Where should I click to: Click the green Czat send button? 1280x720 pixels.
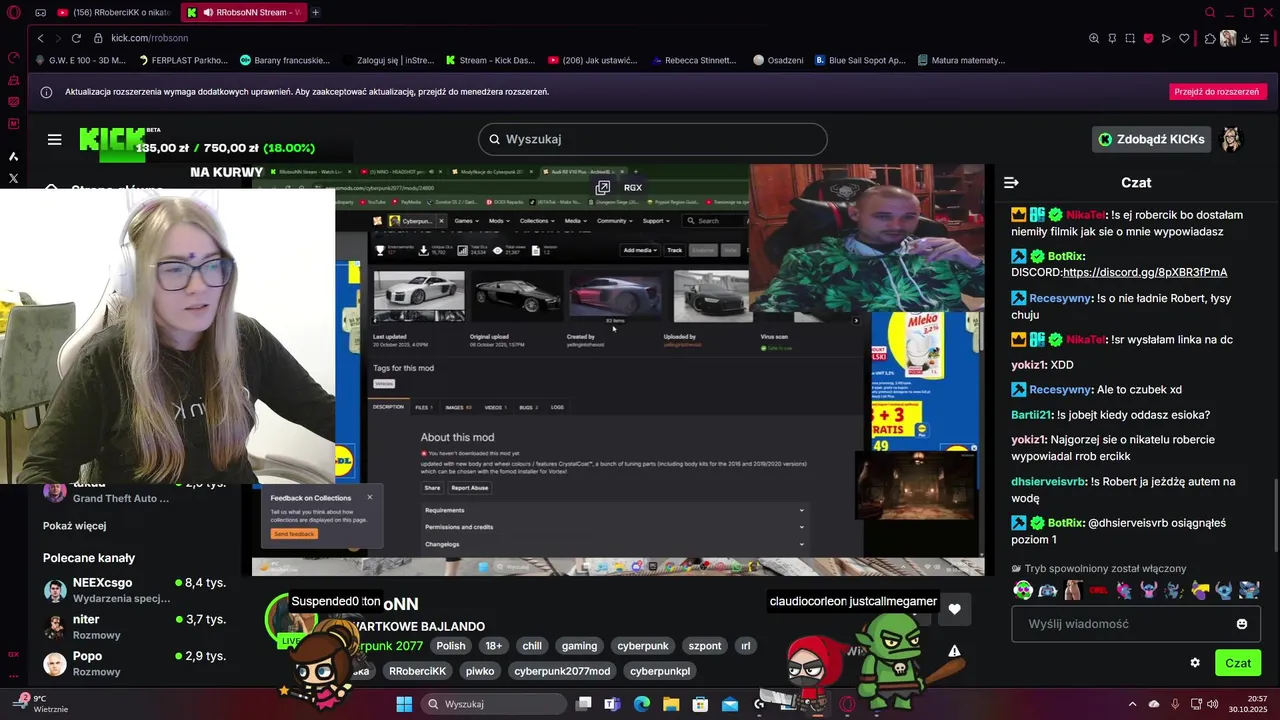click(x=1238, y=662)
